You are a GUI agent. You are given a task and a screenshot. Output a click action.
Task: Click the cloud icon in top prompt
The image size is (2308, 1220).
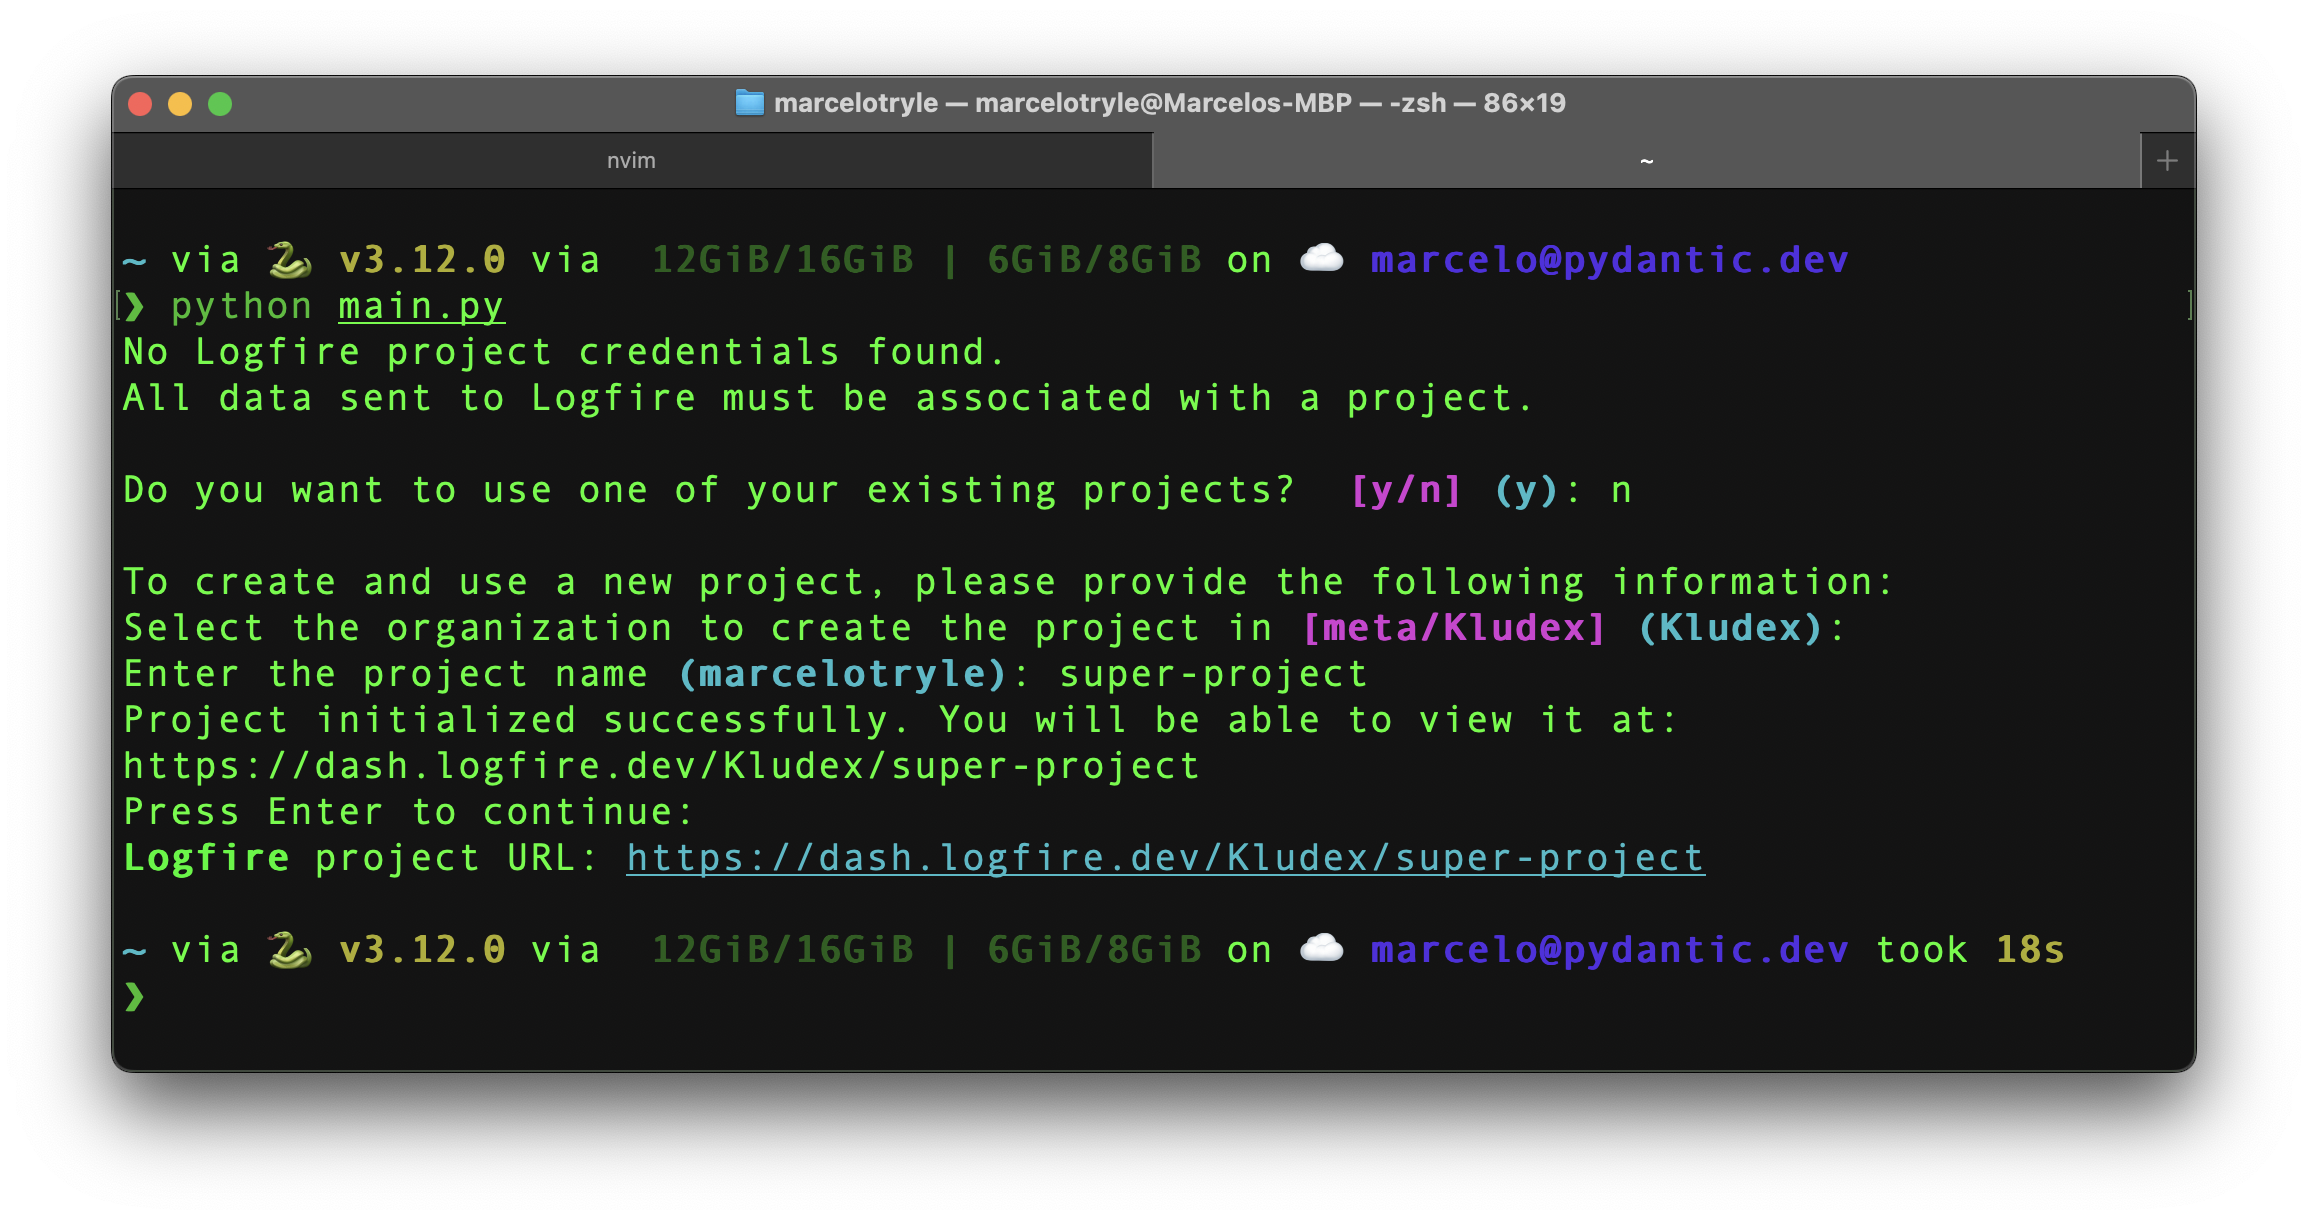[1321, 258]
